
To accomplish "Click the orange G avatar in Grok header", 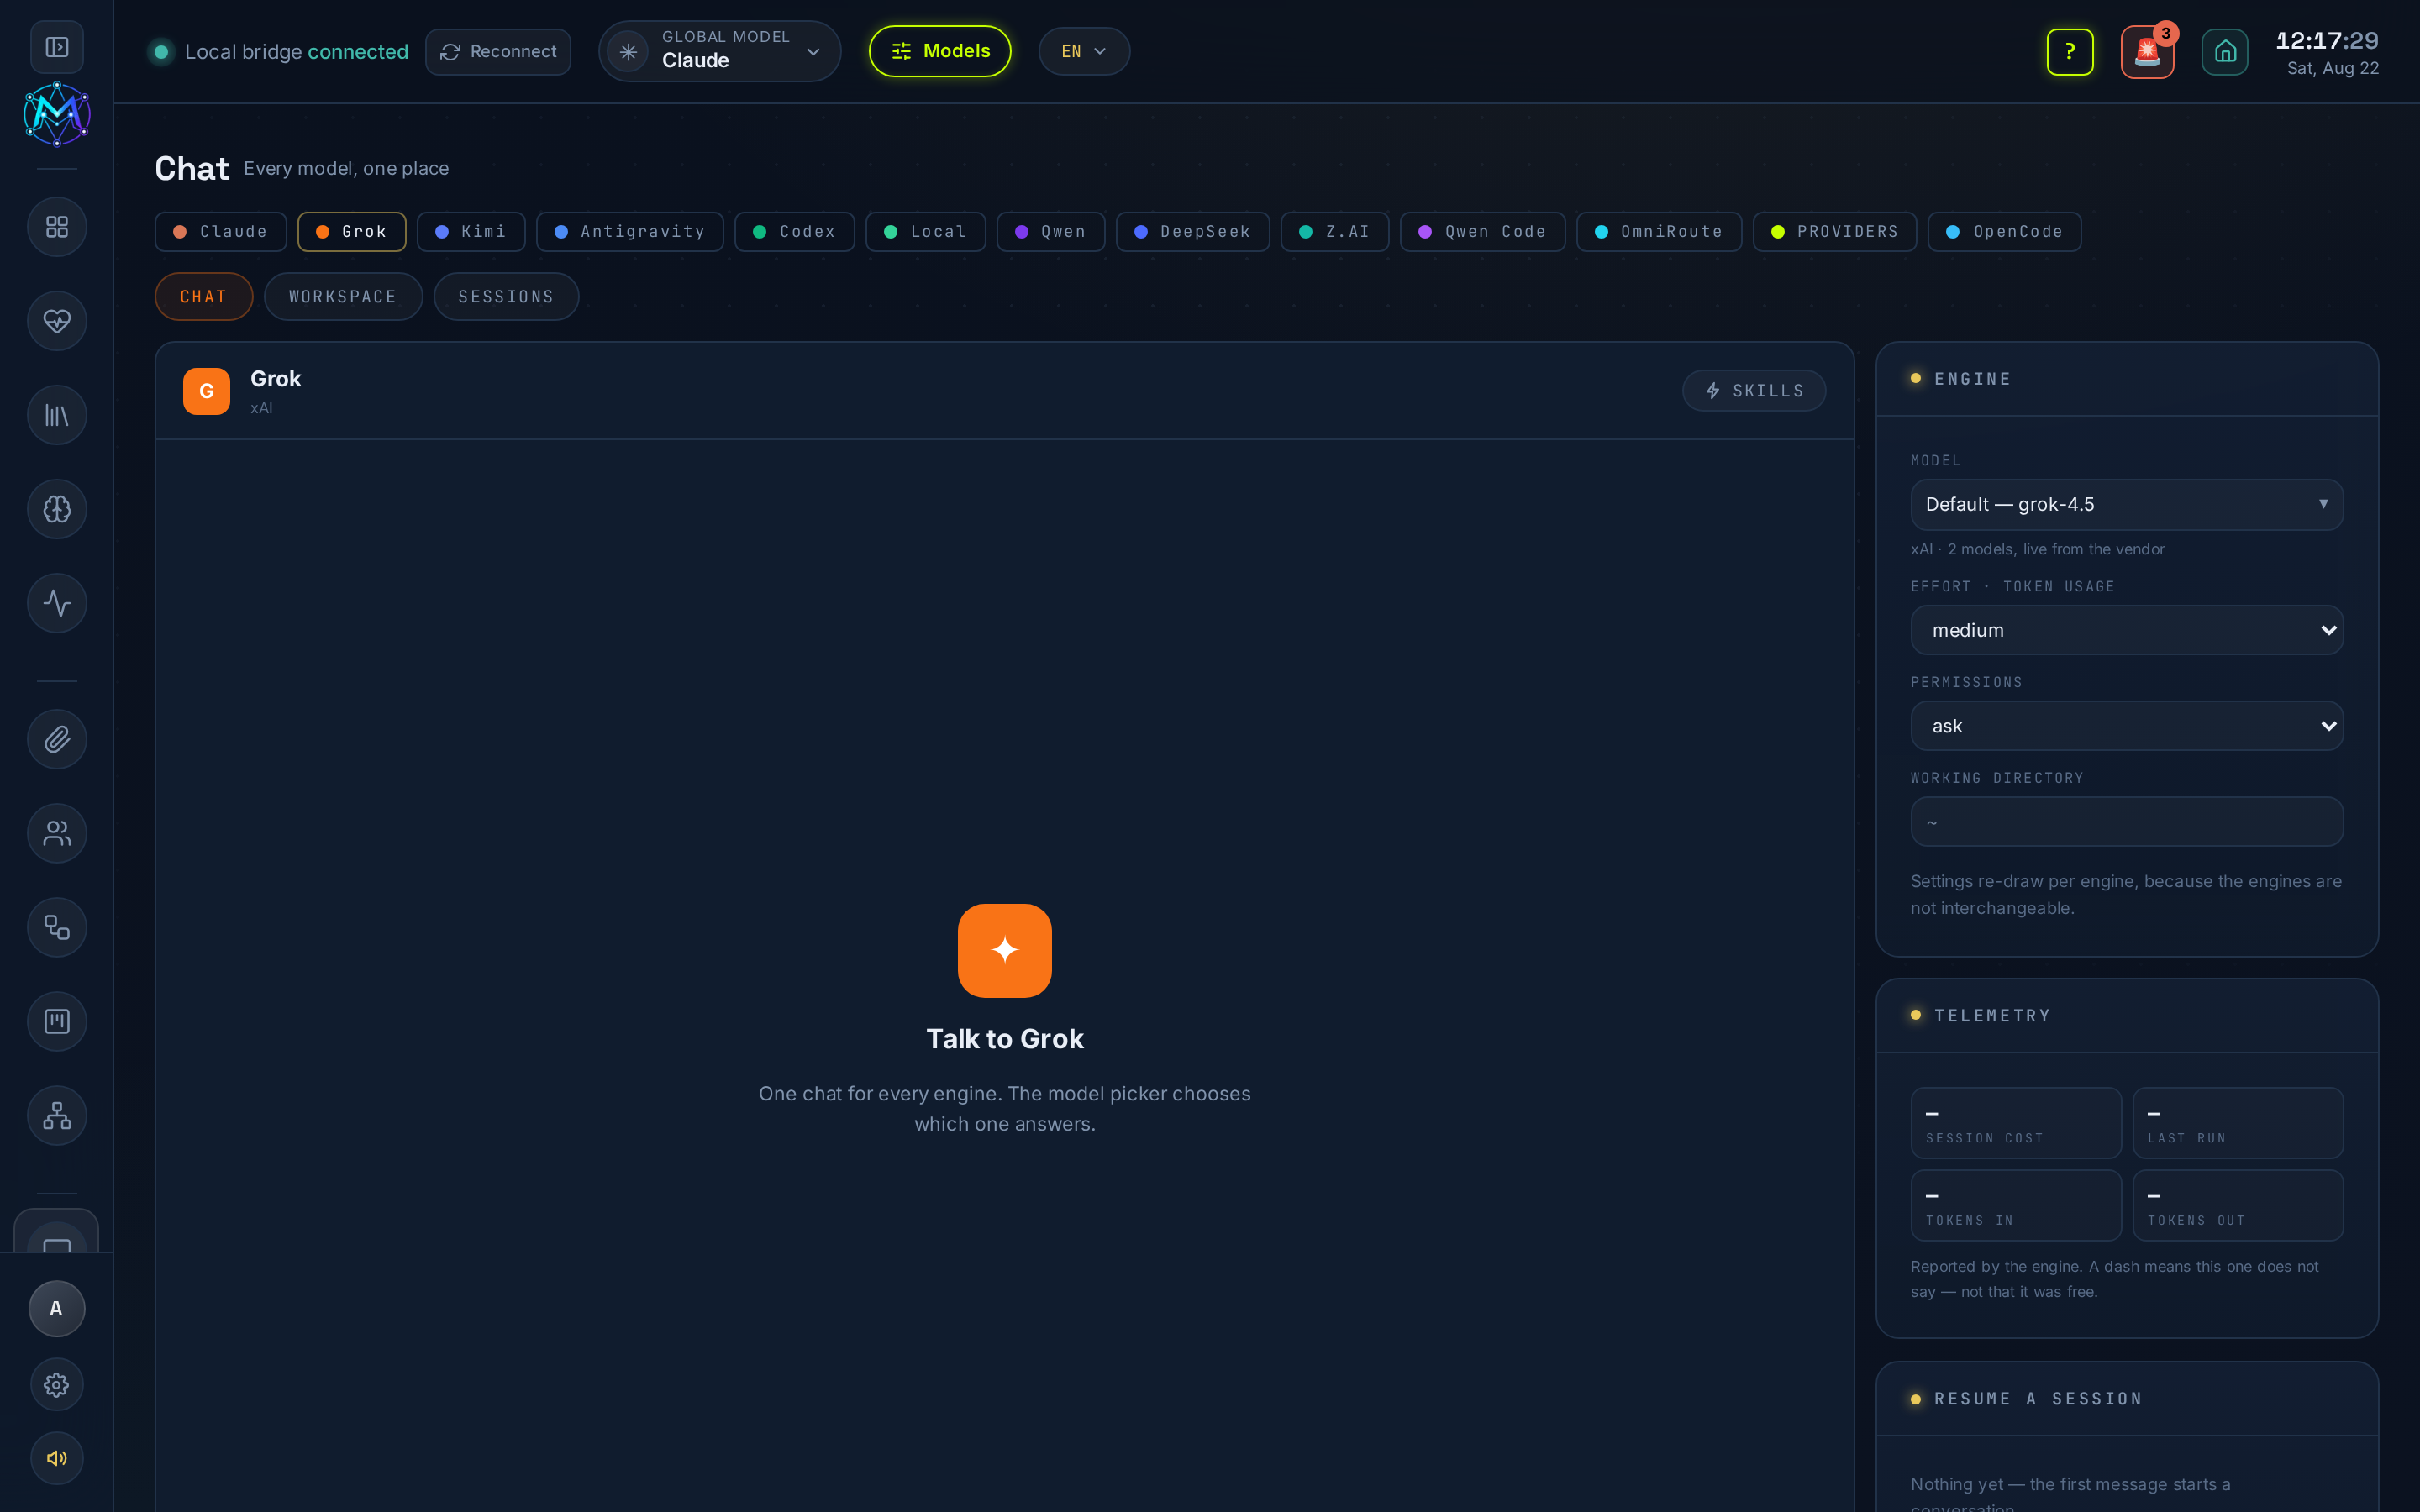I will 207,391.
